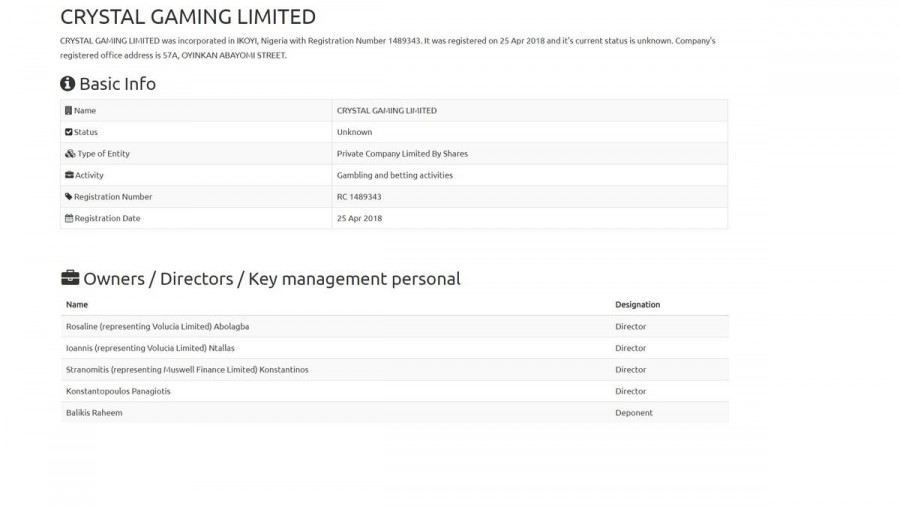Select the Rosaline Abolagba director entry
Screen dimensions: 900x506
click(x=157, y=327)
